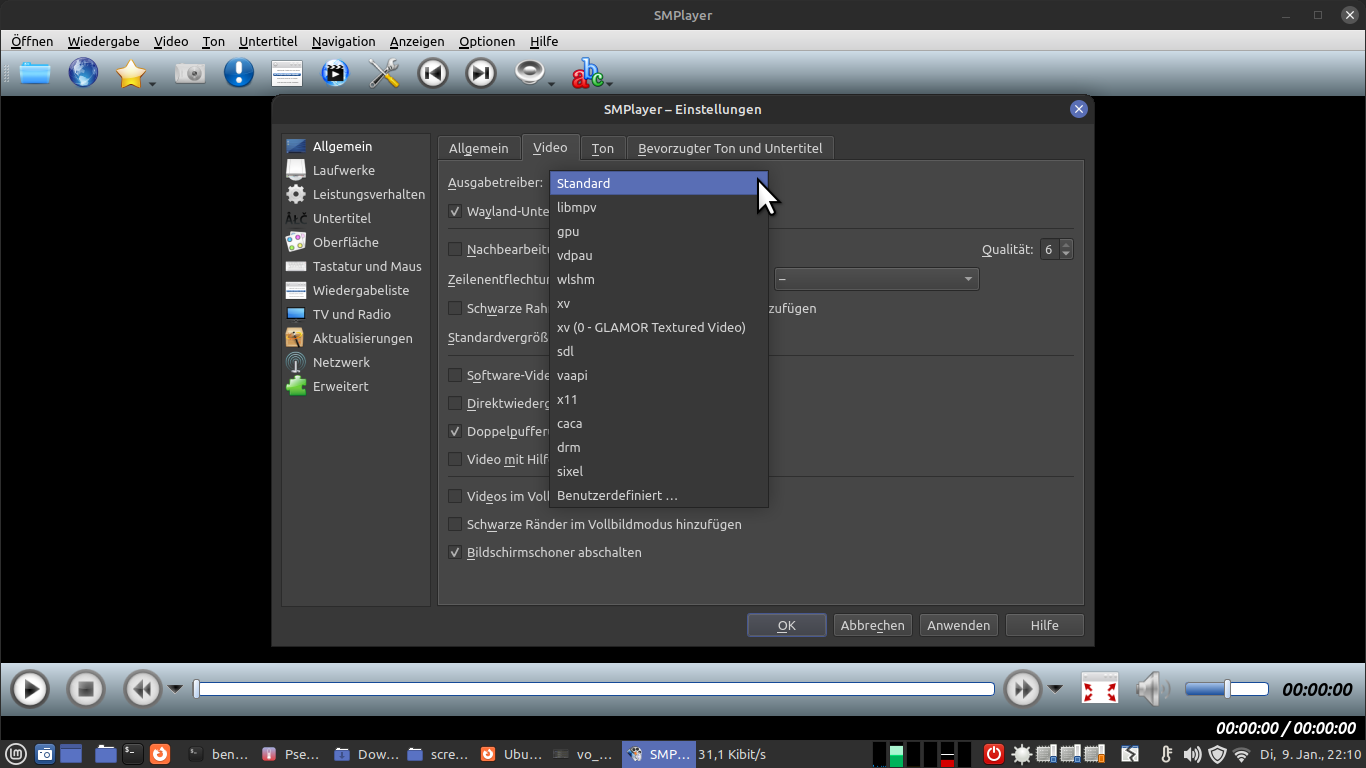Switch to the Ton tab

[x=602, y=148]
